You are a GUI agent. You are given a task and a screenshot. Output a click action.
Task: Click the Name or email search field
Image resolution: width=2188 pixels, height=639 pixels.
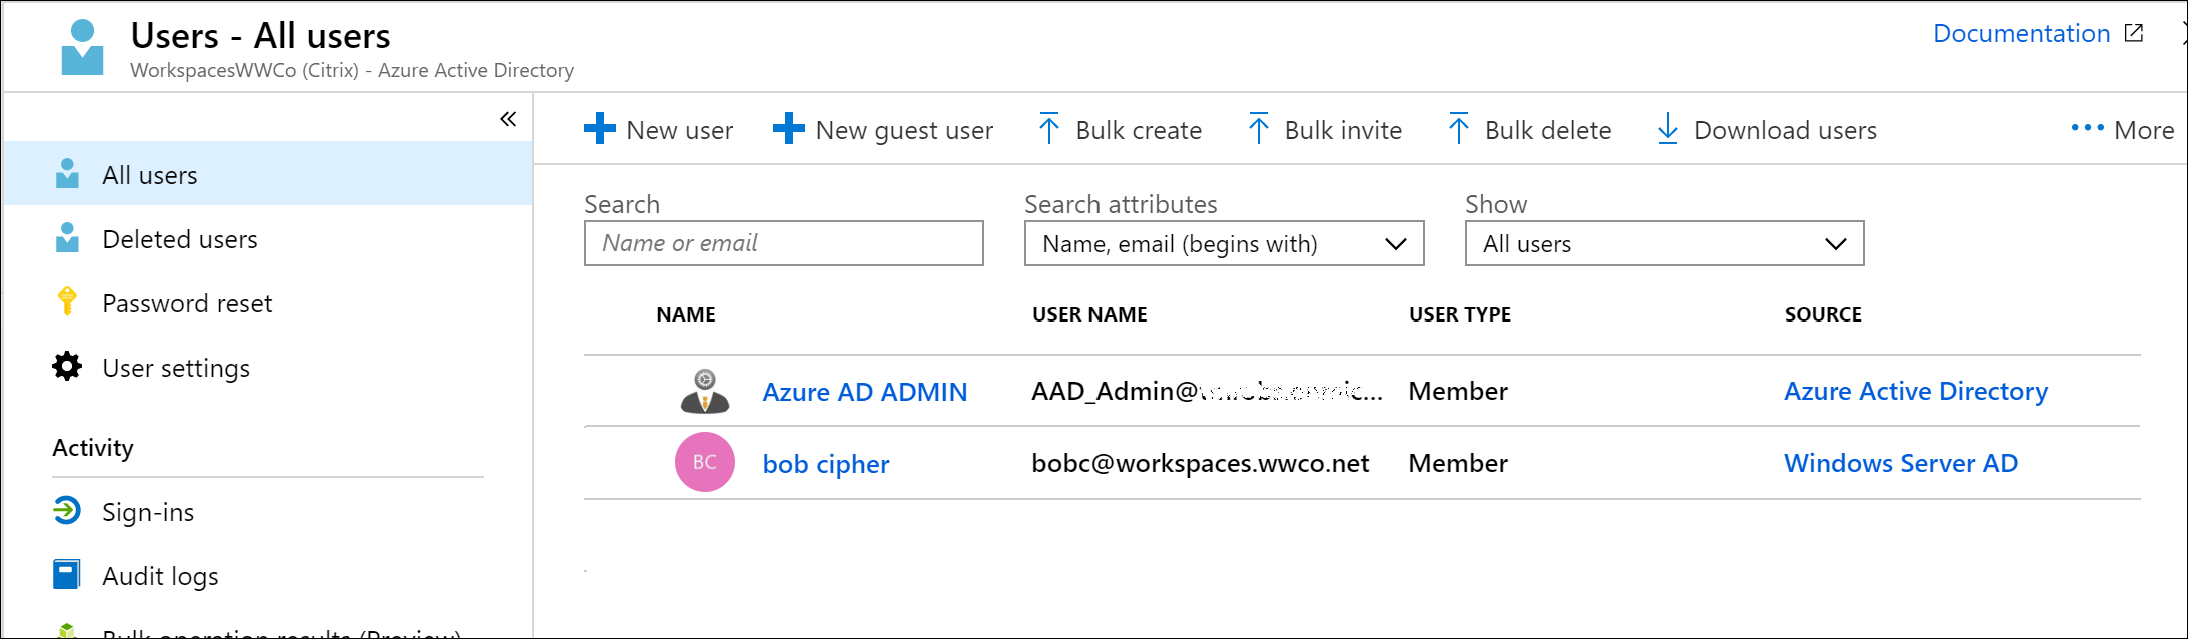pyautogui.click(x=783, y=243)
